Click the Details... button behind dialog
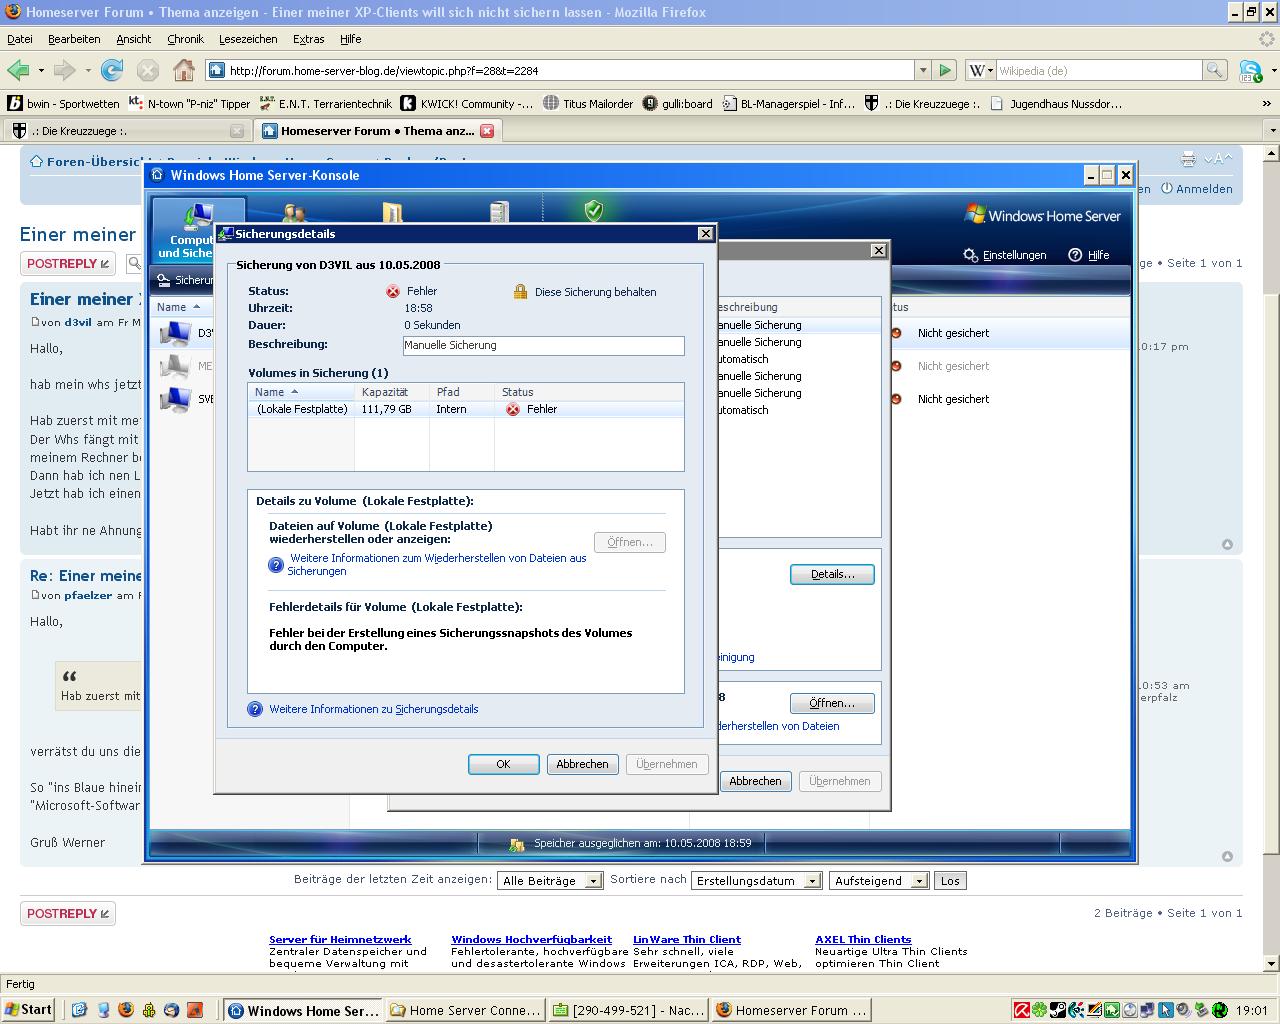1280x1024 pixels. [x=832, y=574]
